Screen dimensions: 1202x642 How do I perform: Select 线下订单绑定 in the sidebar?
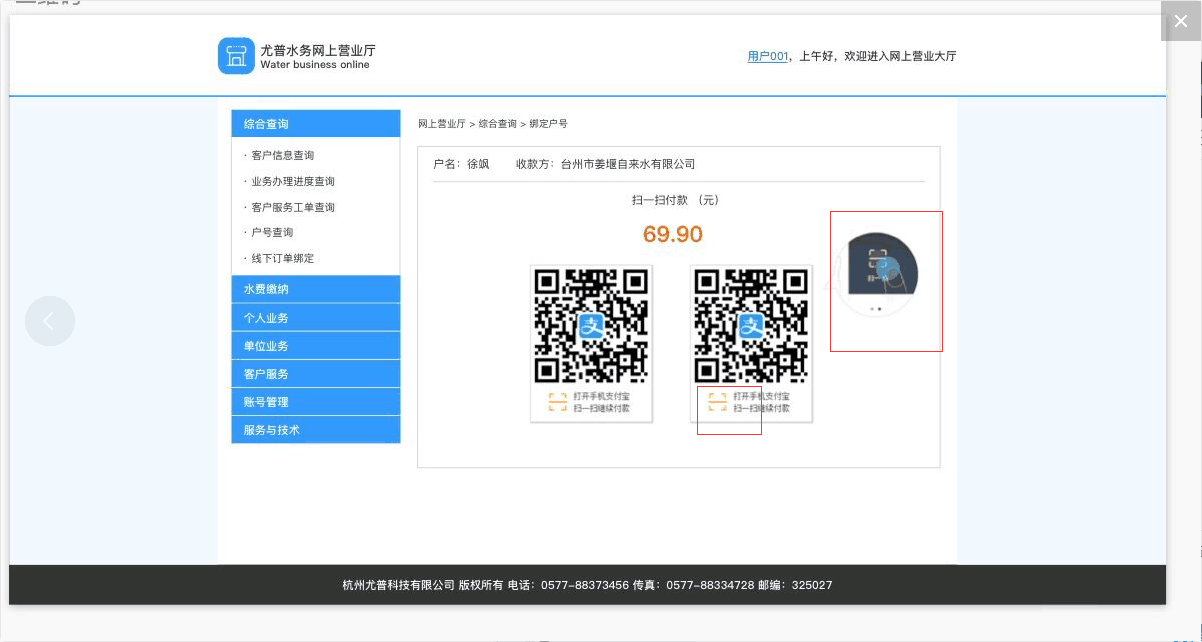(x=283, y=258)
